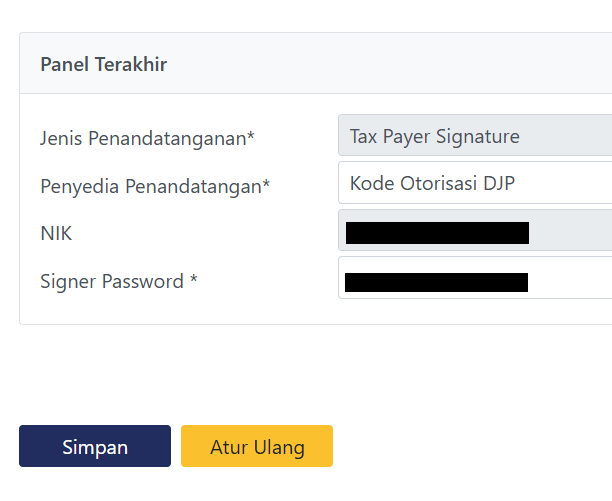This screenshot has height=501, width=612.
Task: Click the redacted value in the NIK field
Action: click(x=436, y=233)
